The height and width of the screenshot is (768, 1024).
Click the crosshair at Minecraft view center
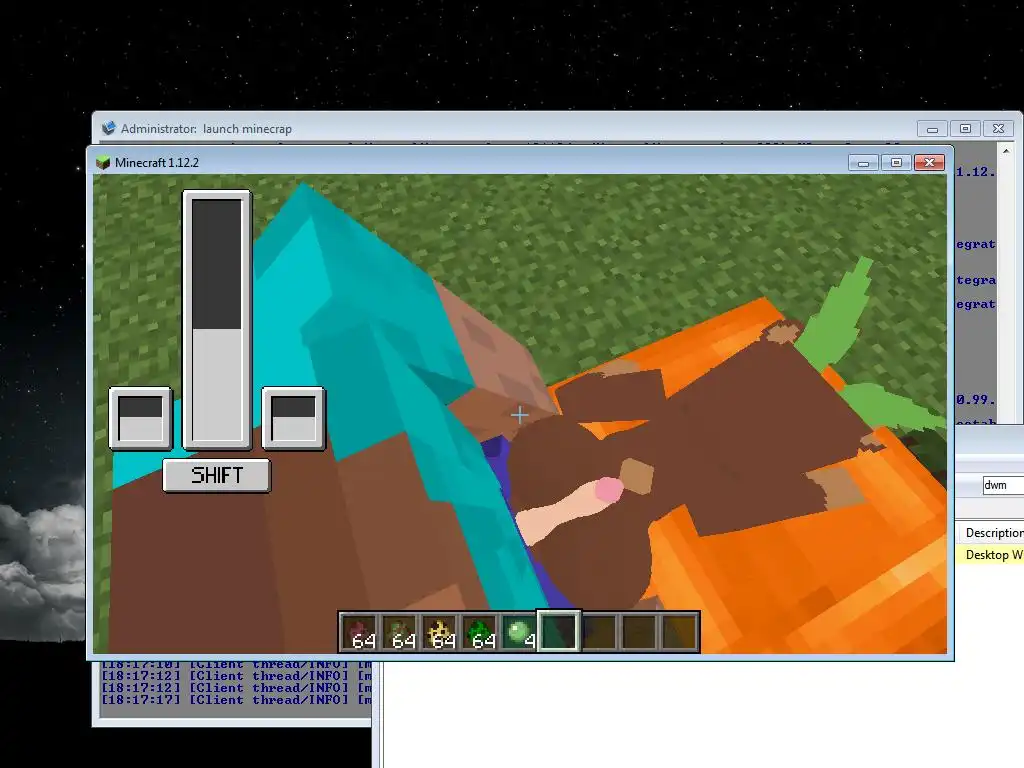pos(520,415)
